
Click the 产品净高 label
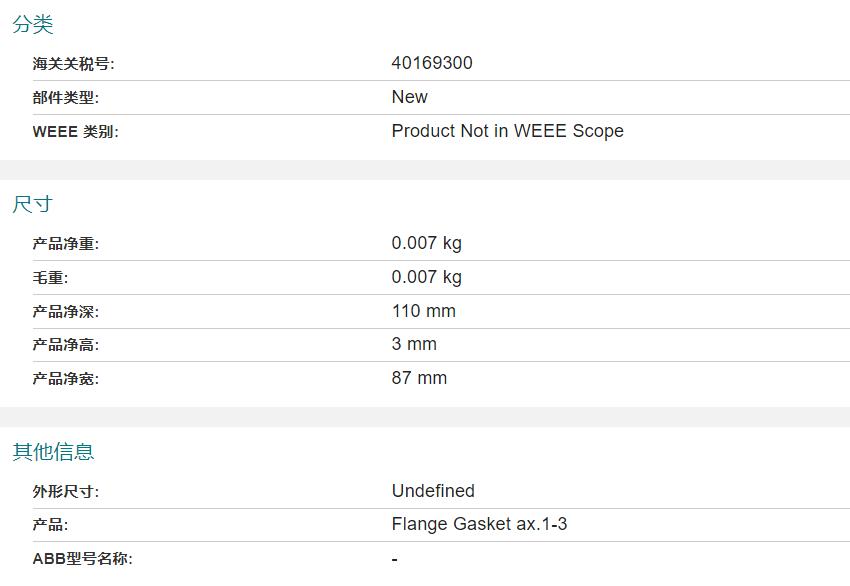[66, 345]
